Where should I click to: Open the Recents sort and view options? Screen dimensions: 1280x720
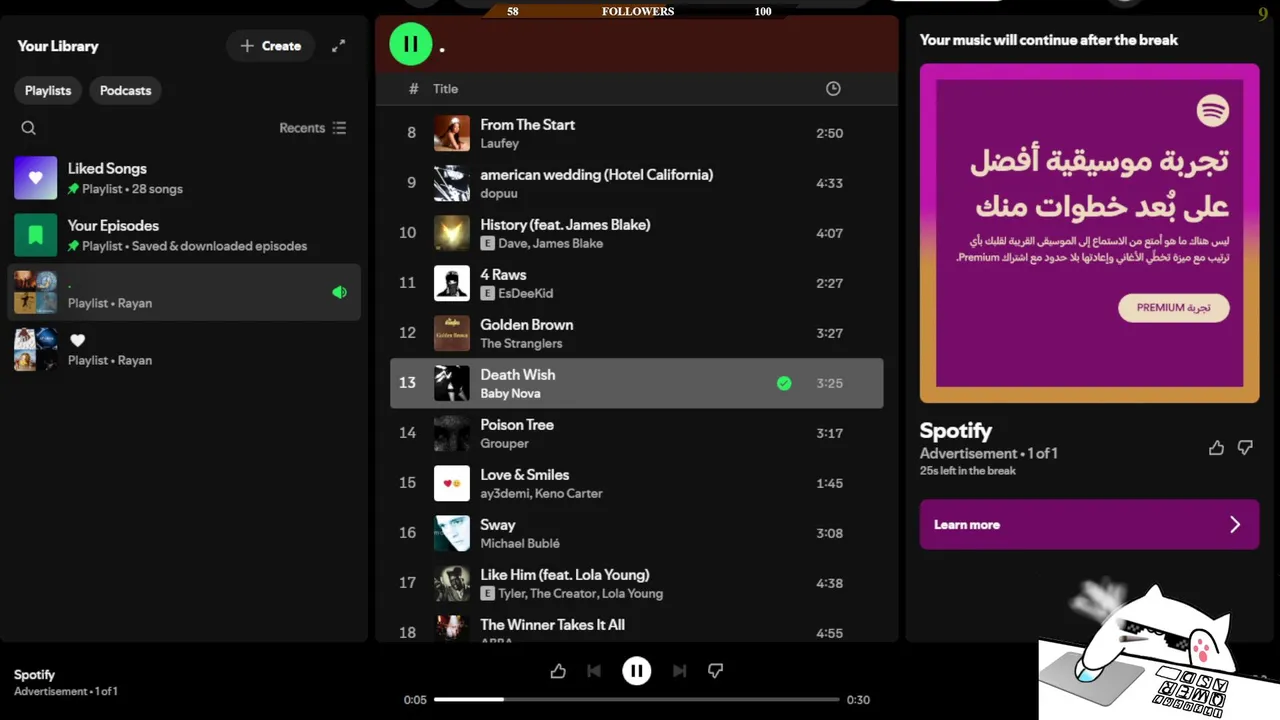click(x=313, y=128)
